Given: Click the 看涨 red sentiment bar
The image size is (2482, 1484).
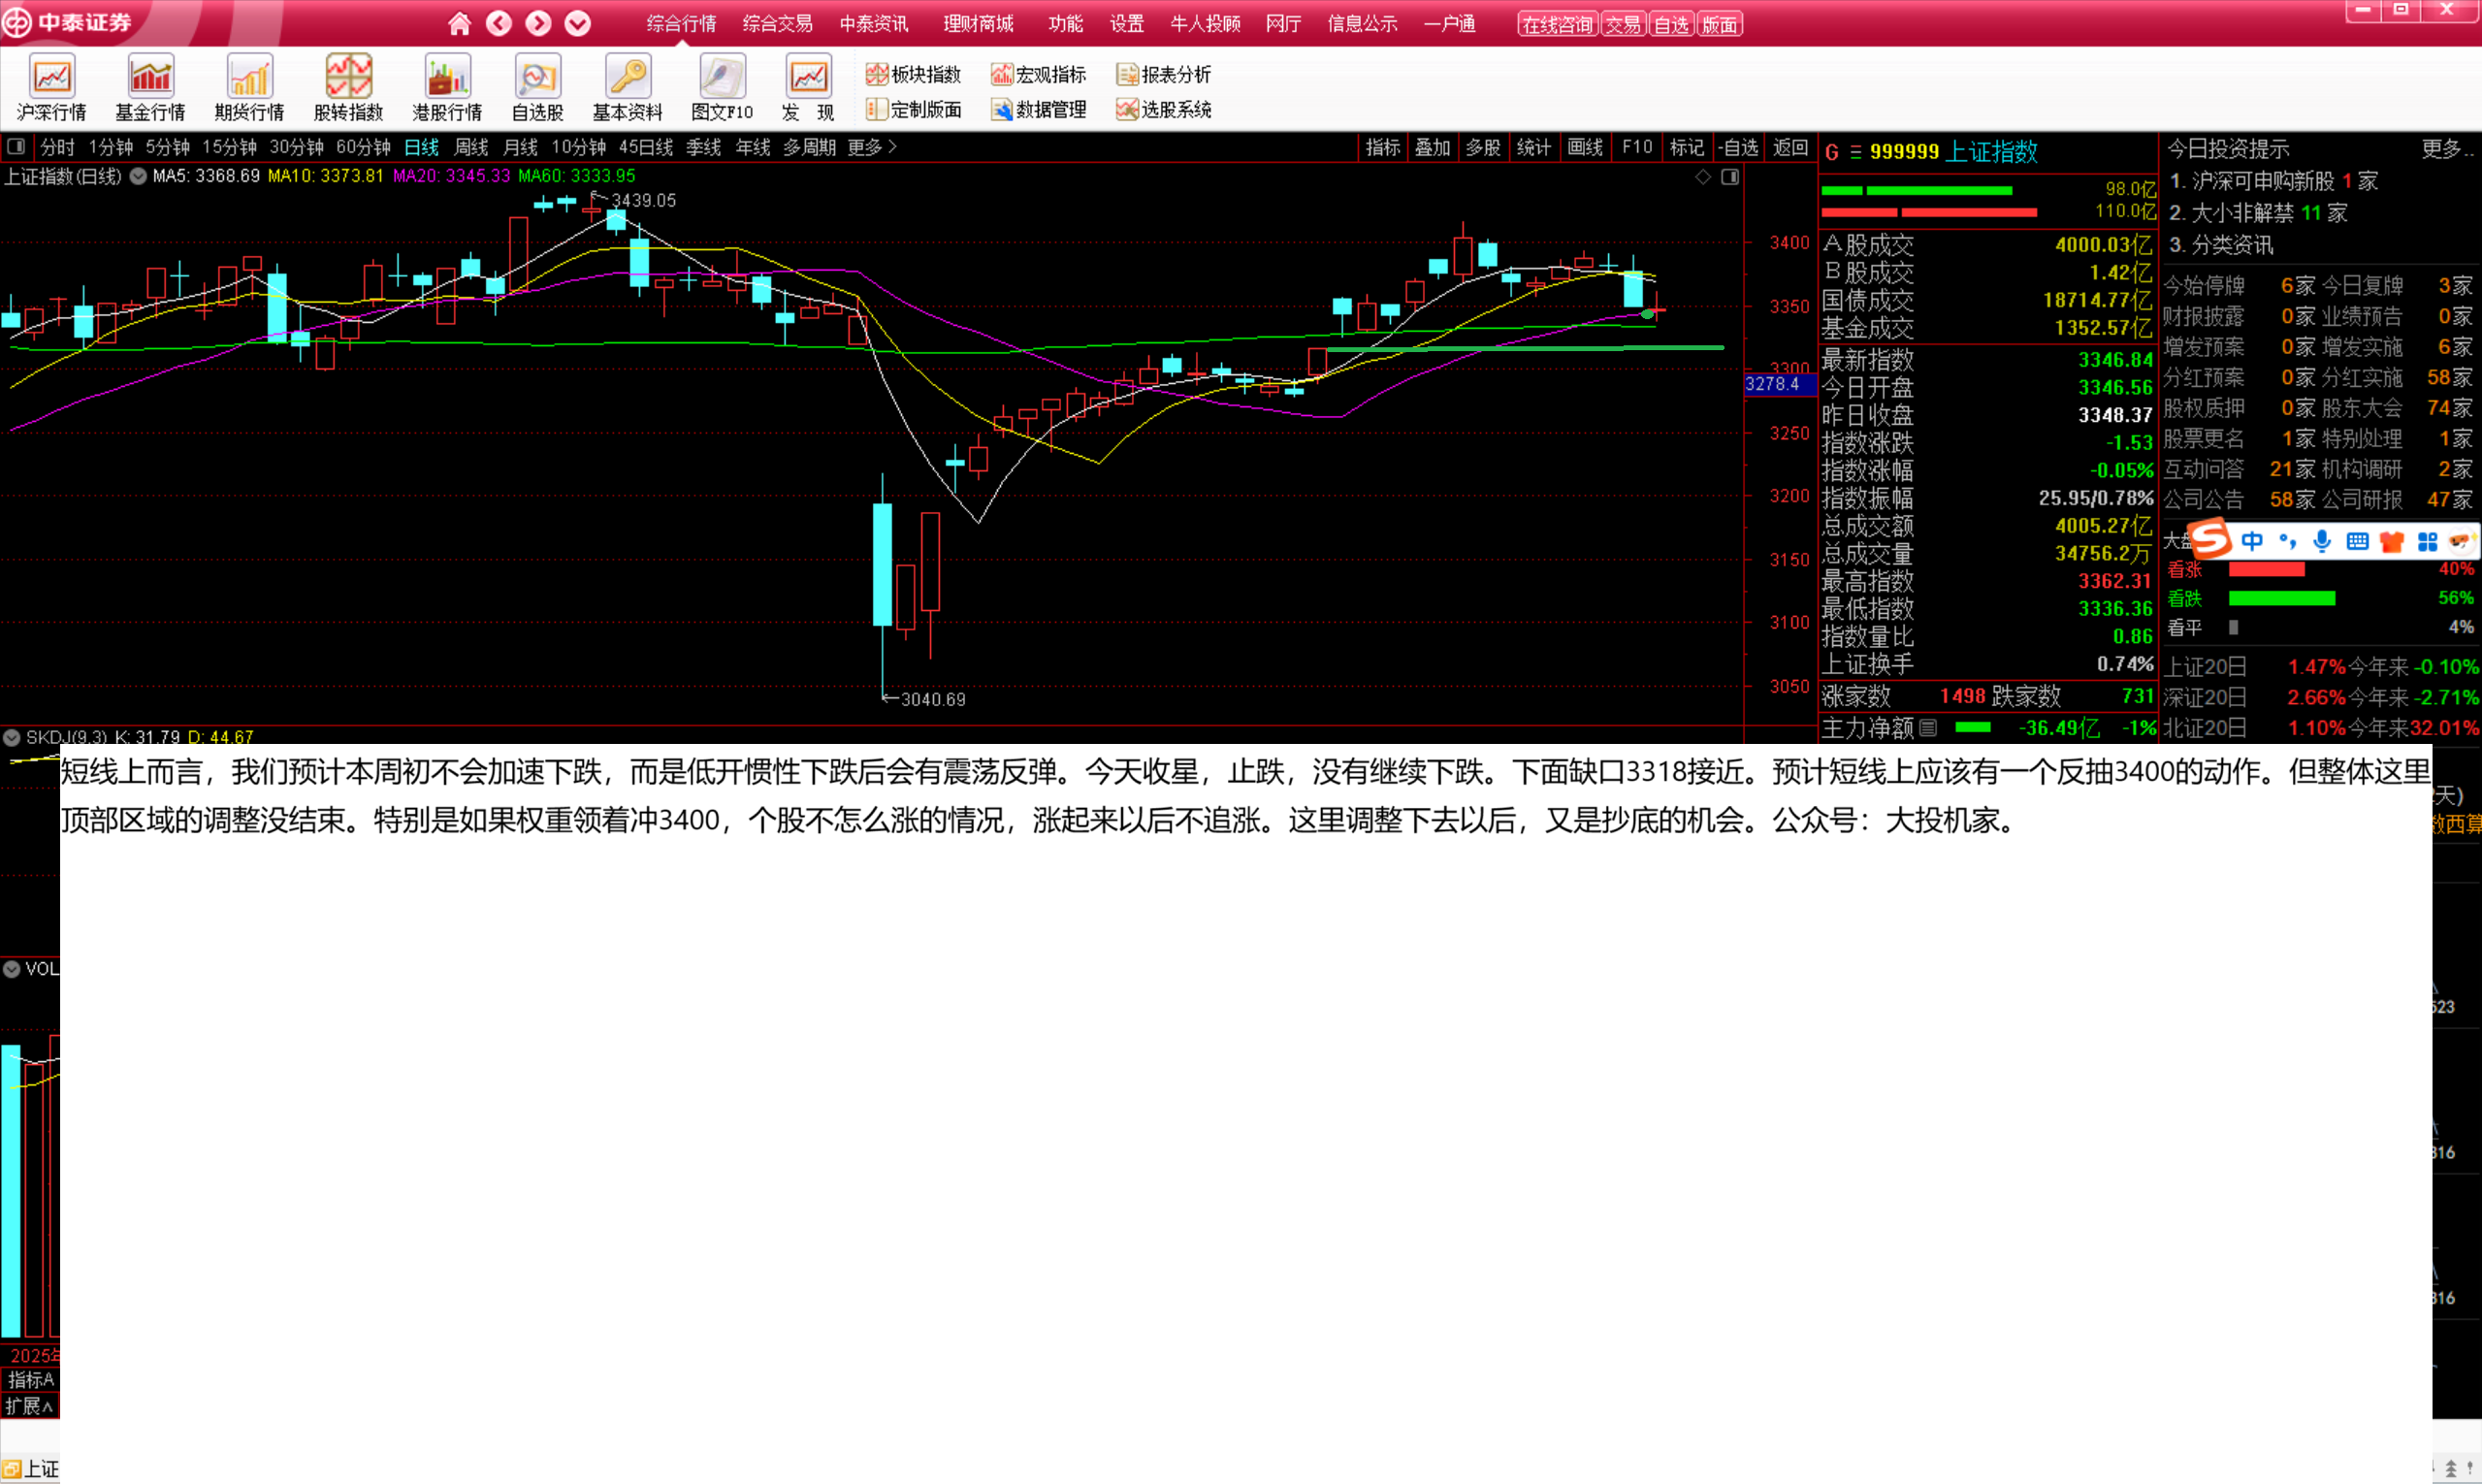Looking at the screenshot, I should (2267, 569).
